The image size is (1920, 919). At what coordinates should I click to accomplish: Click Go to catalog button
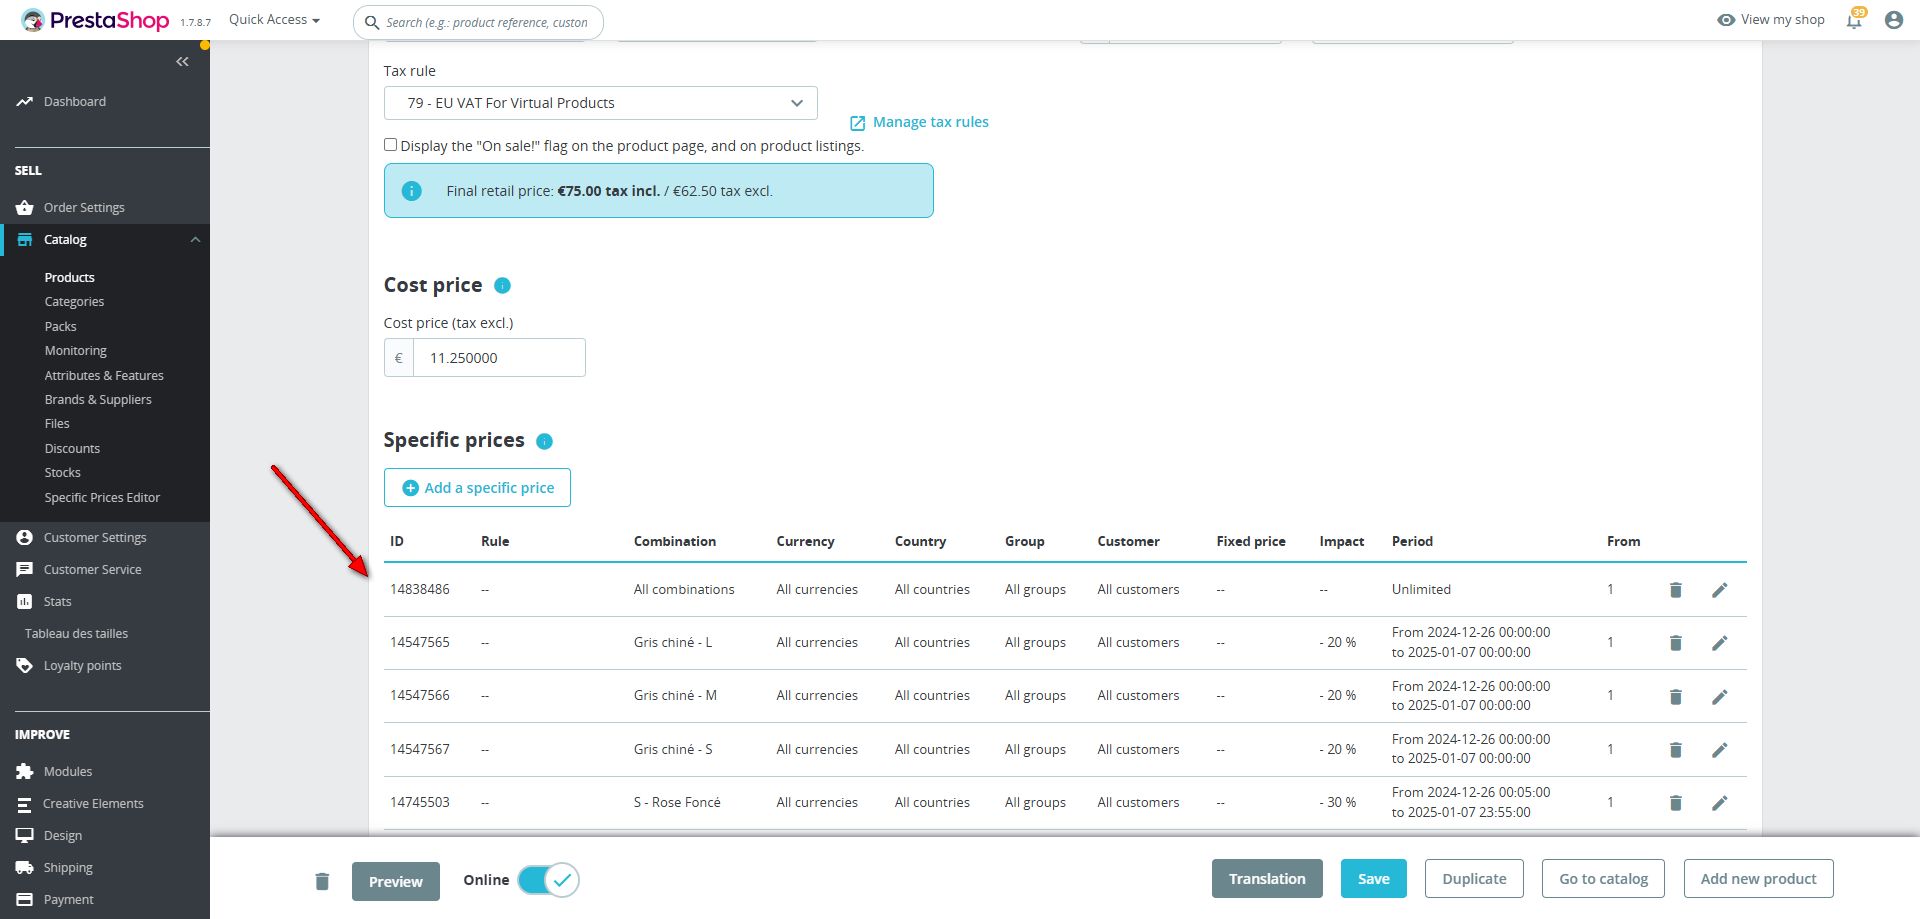pos(1603,879)
